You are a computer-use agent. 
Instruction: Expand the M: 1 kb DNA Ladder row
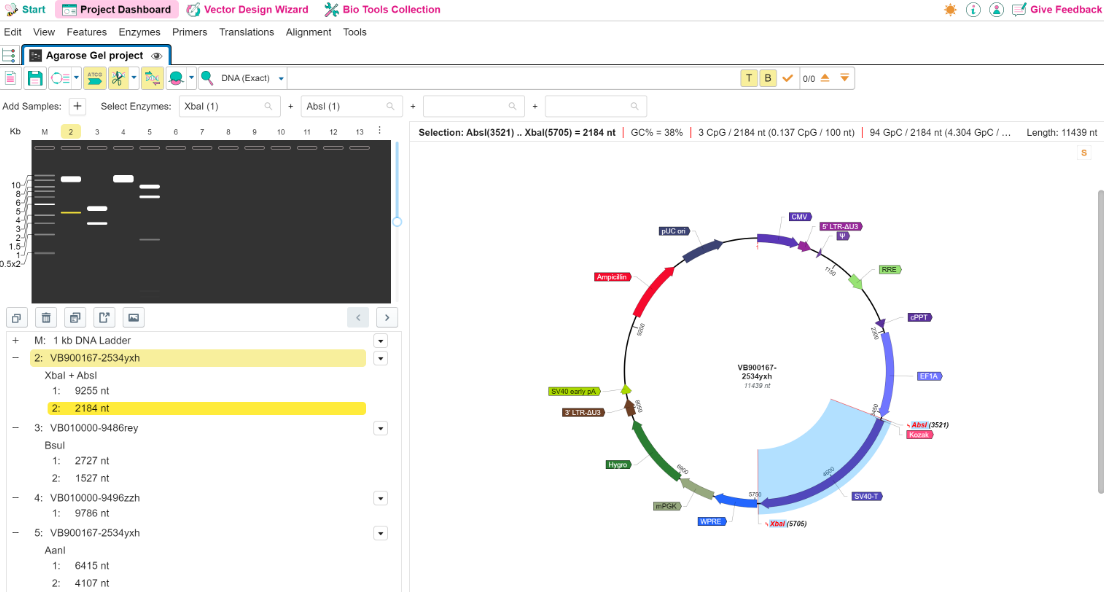click(x=15, y=340)
